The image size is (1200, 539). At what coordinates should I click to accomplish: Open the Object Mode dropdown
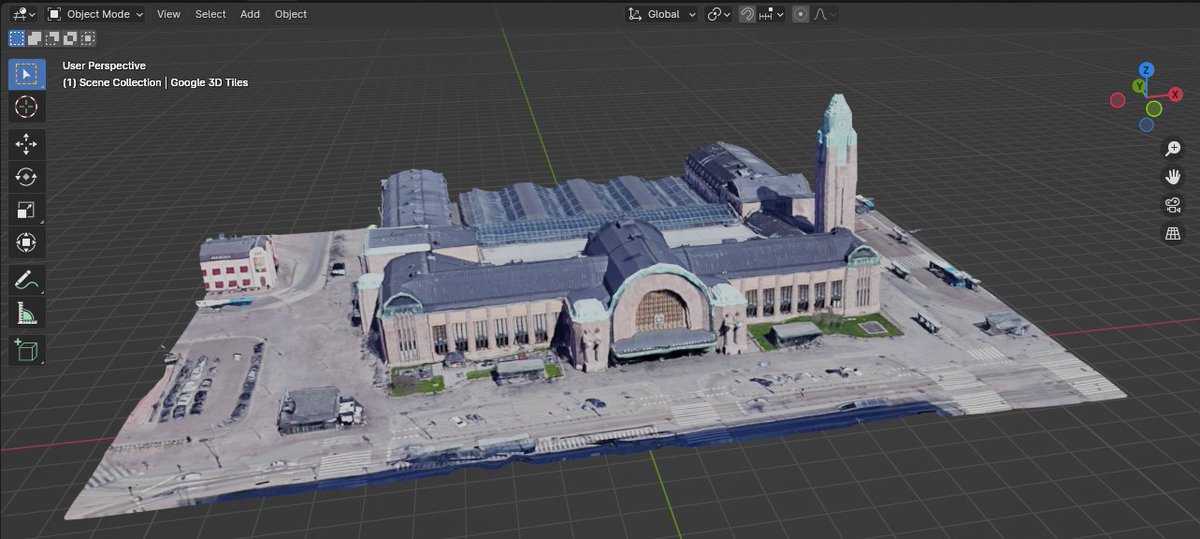pos(95,14)
